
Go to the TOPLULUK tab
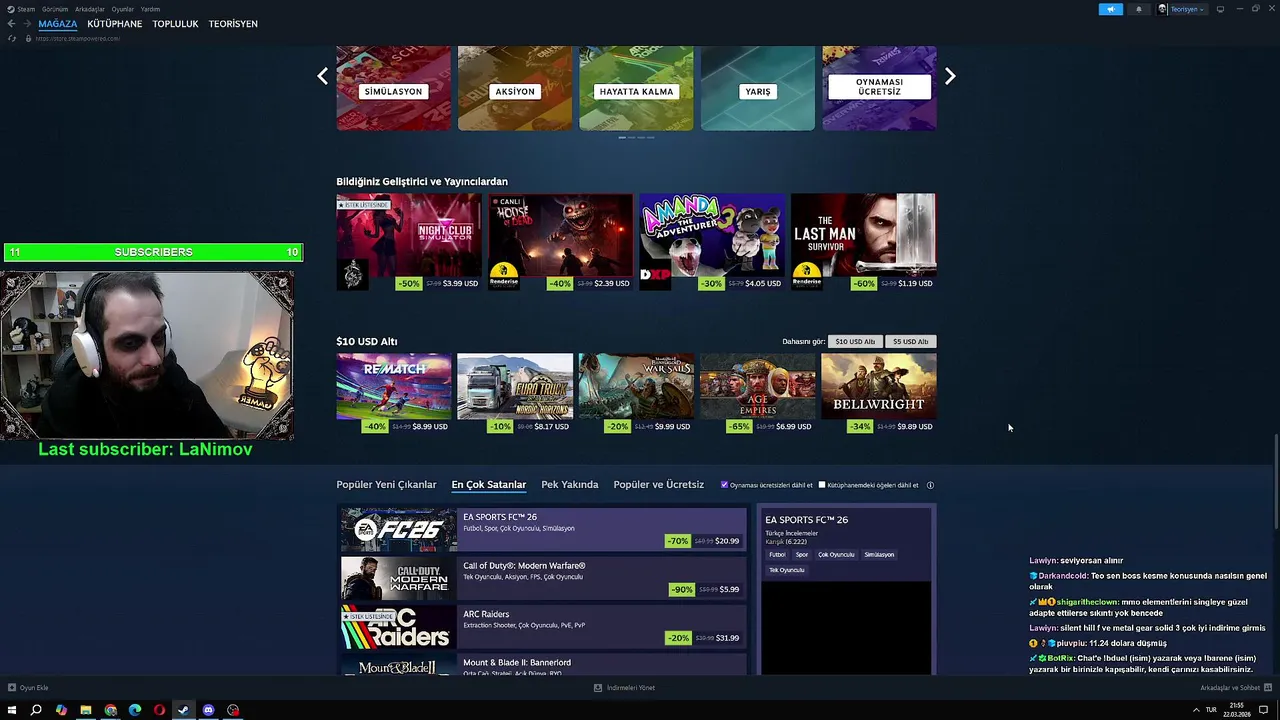pyautogui.click(x=176, y=24)
